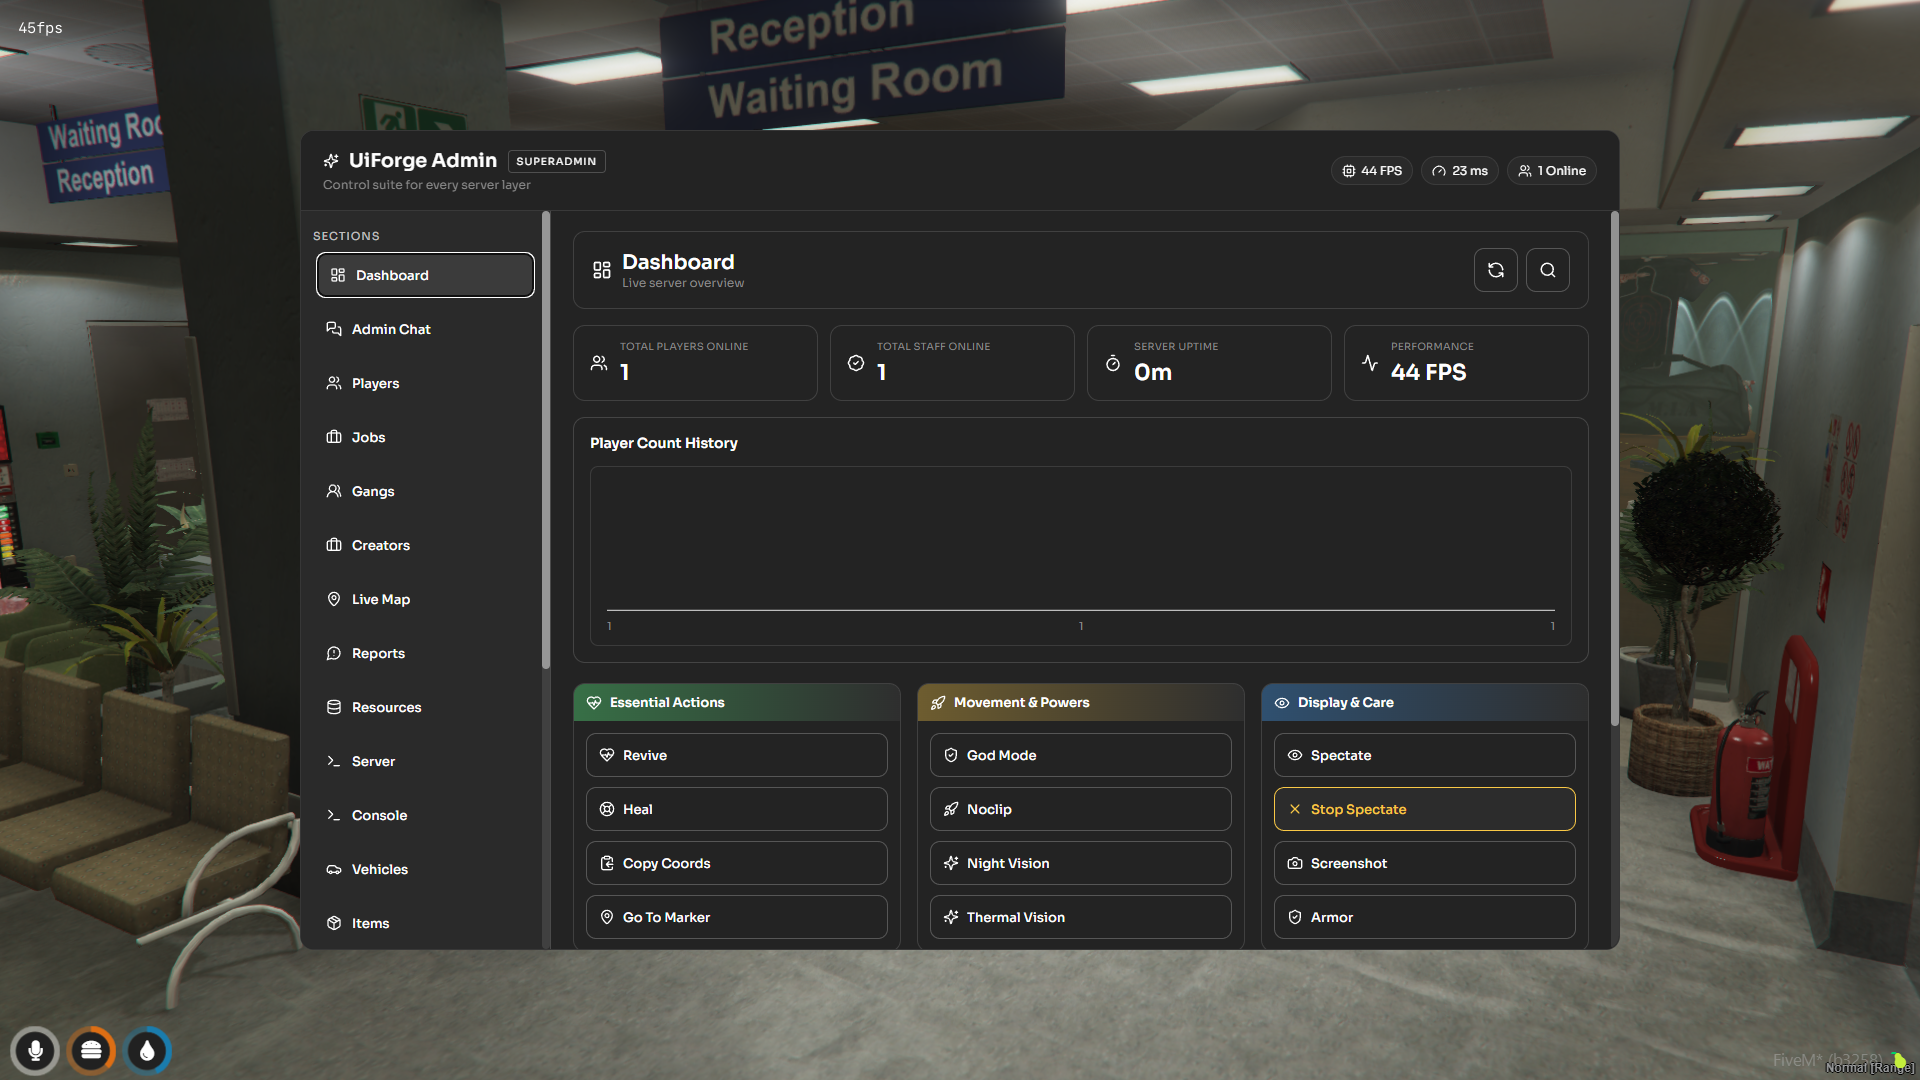Open the Server section
The image size is (1920, 1080).
point(425,761)
